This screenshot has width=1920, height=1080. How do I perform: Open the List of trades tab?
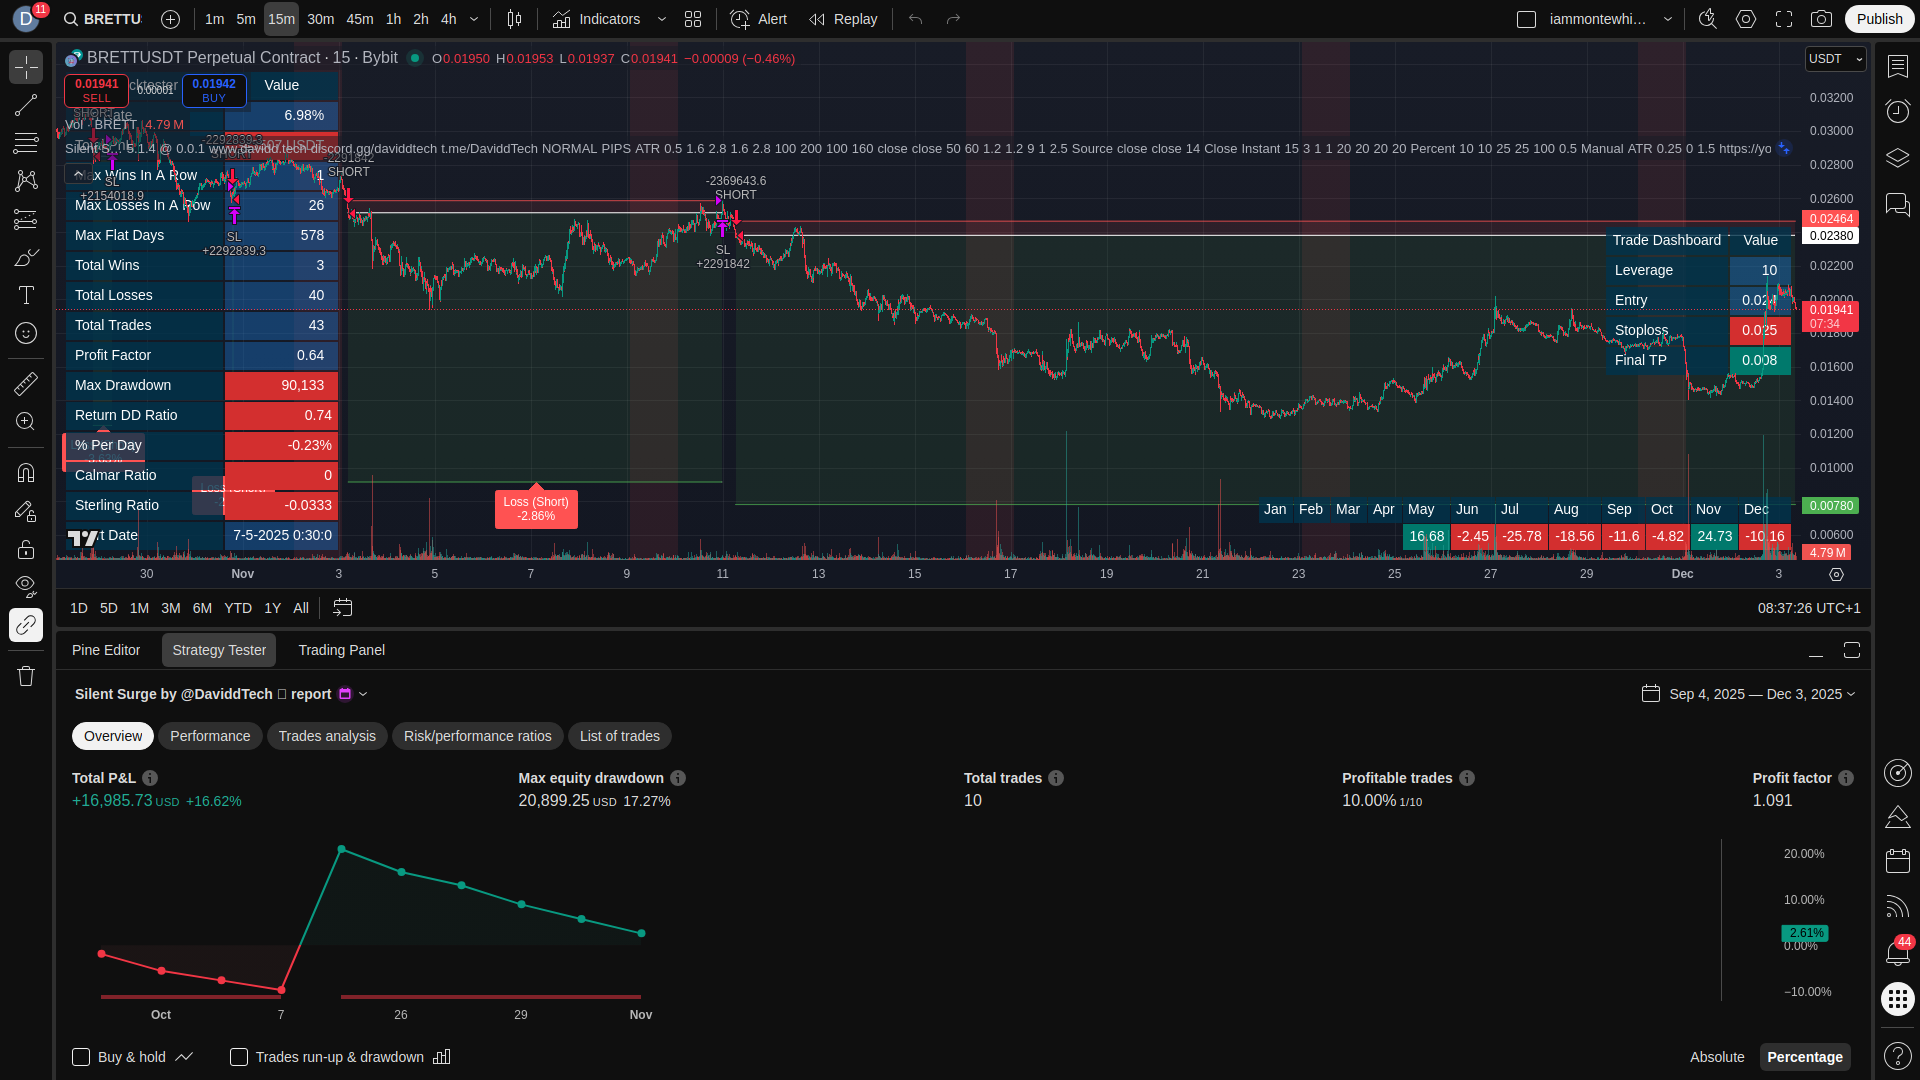tap(619, 736)
